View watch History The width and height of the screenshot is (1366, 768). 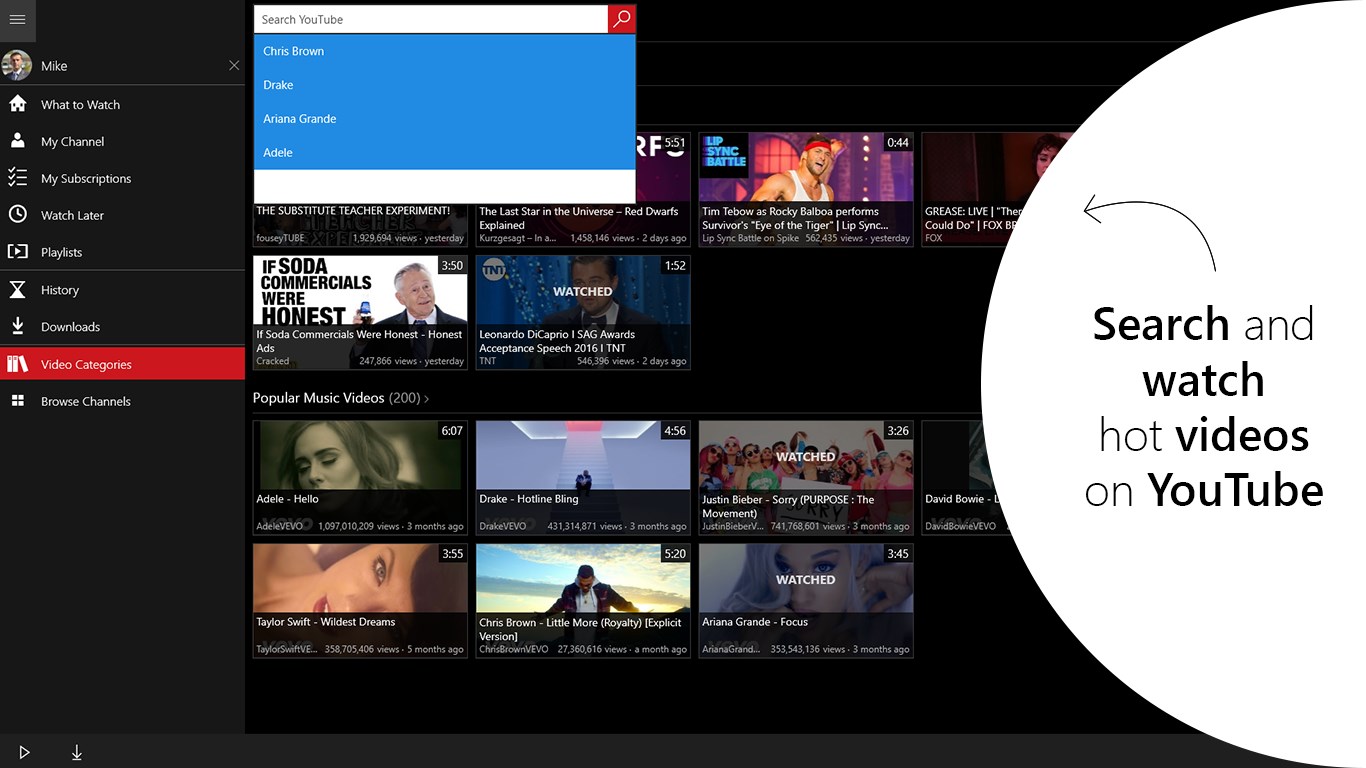click(x=122, y=290)
